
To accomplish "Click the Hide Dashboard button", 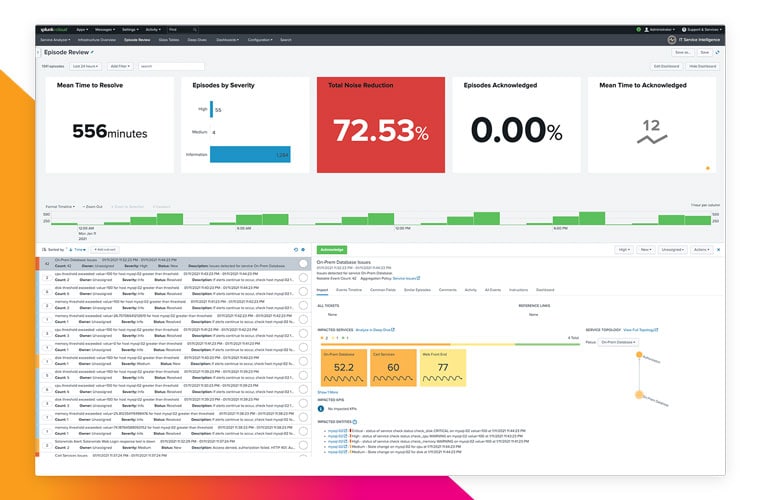I will (x=703, y=66).
